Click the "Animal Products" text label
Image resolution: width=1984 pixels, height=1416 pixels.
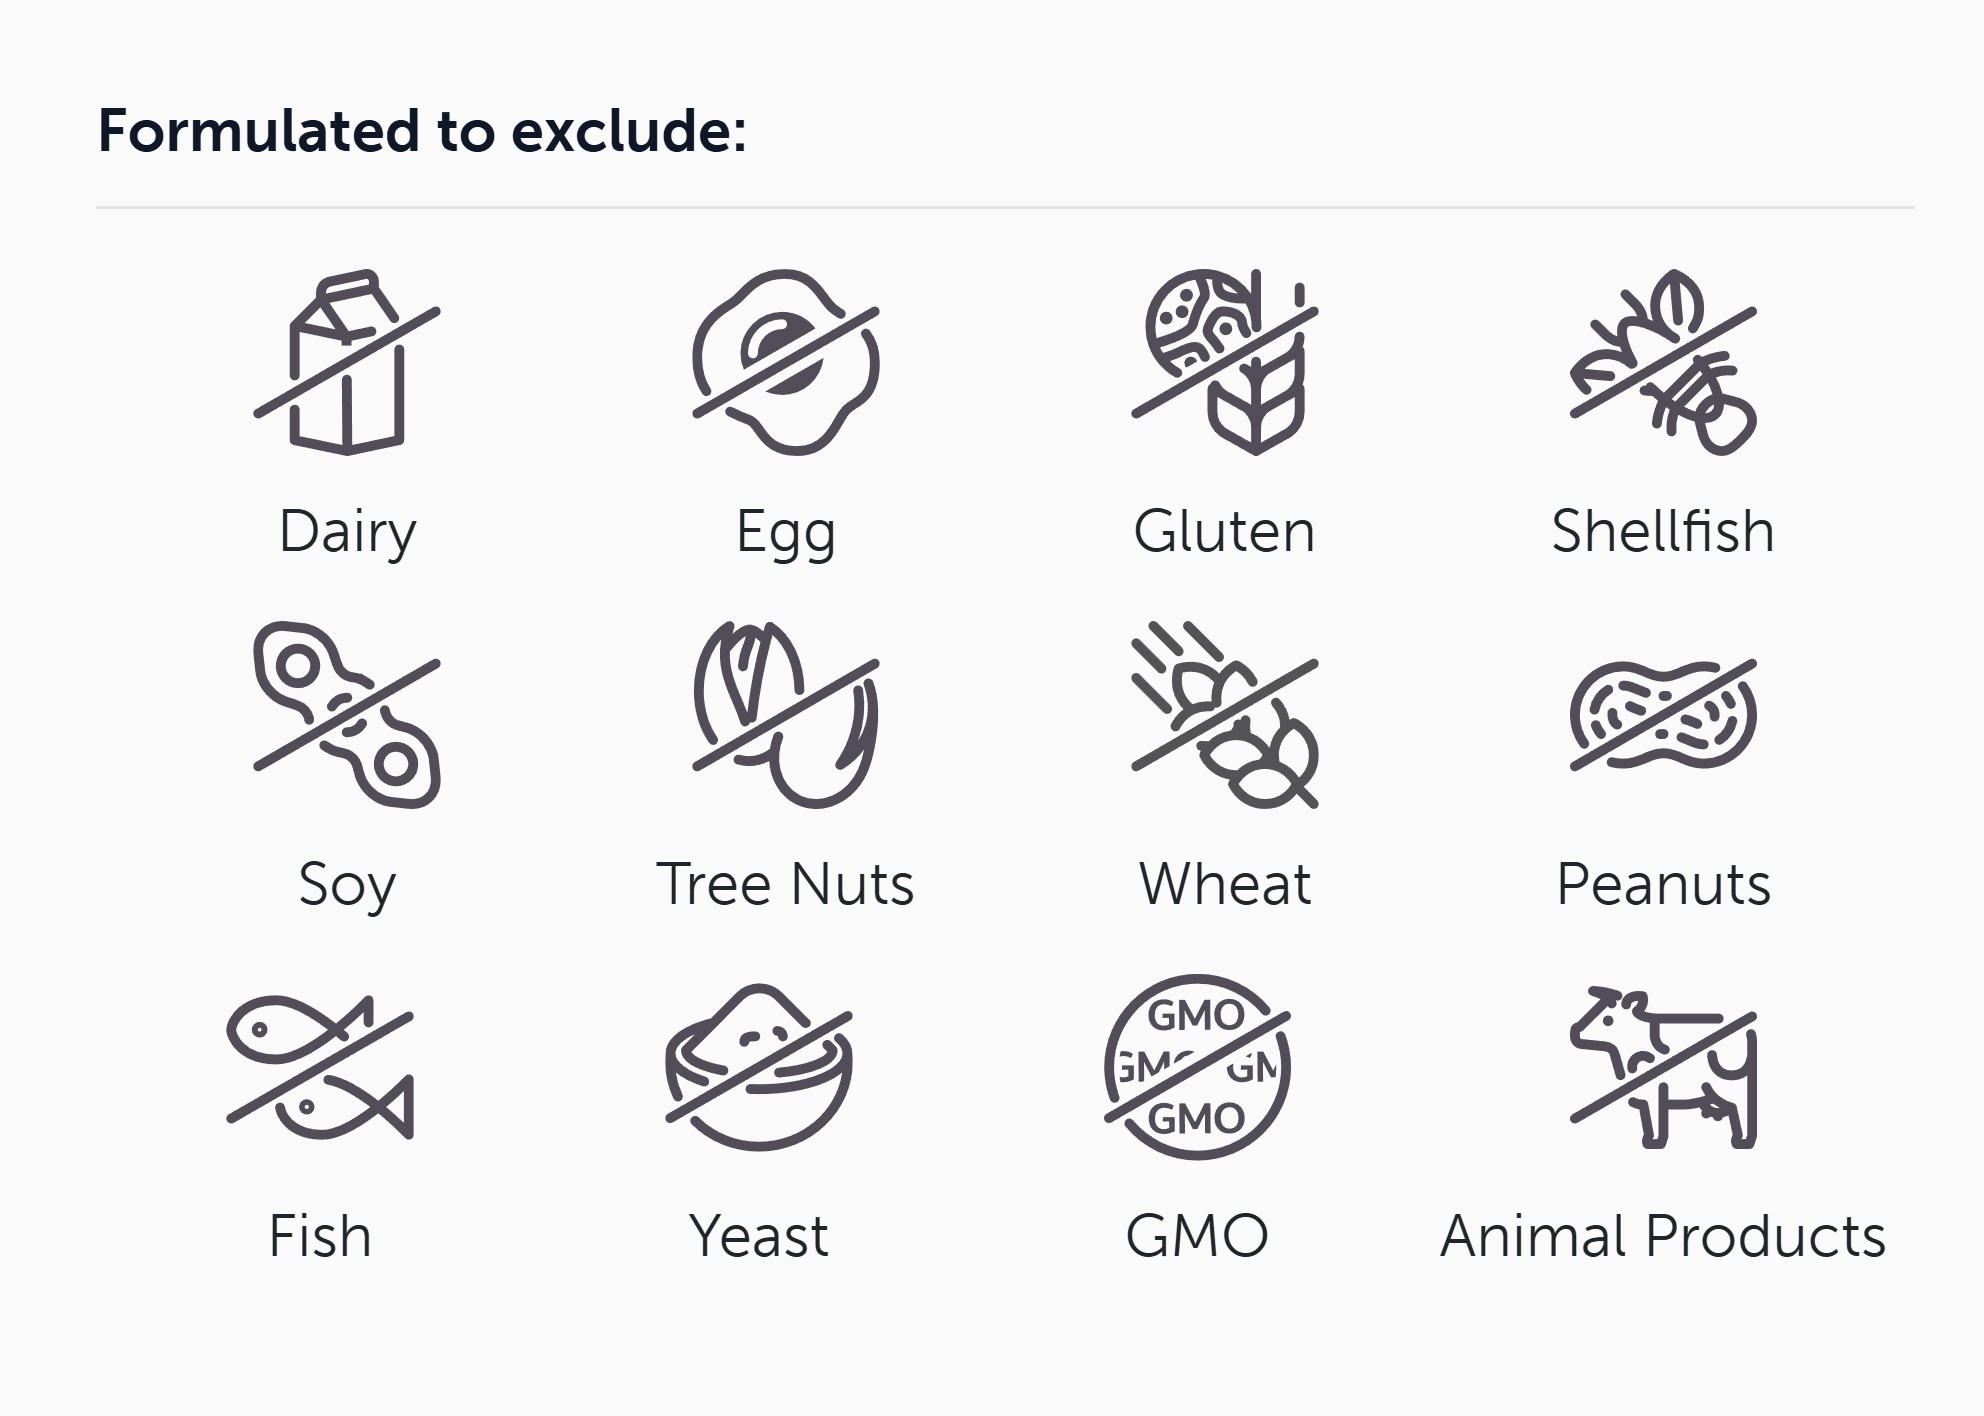1663,1236
